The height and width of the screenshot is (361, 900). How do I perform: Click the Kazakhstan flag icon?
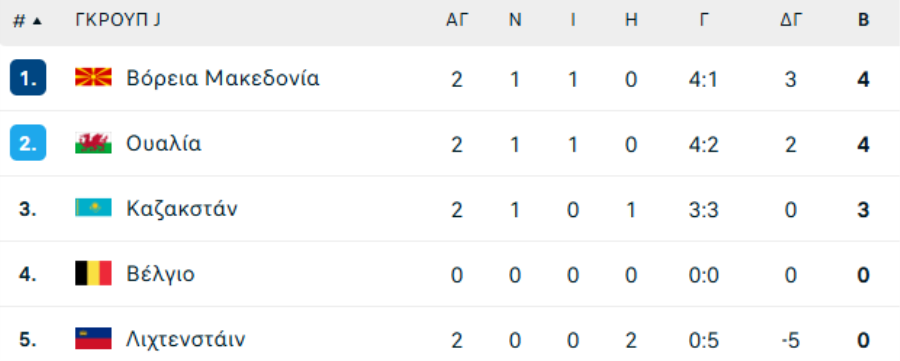point(93,208)
